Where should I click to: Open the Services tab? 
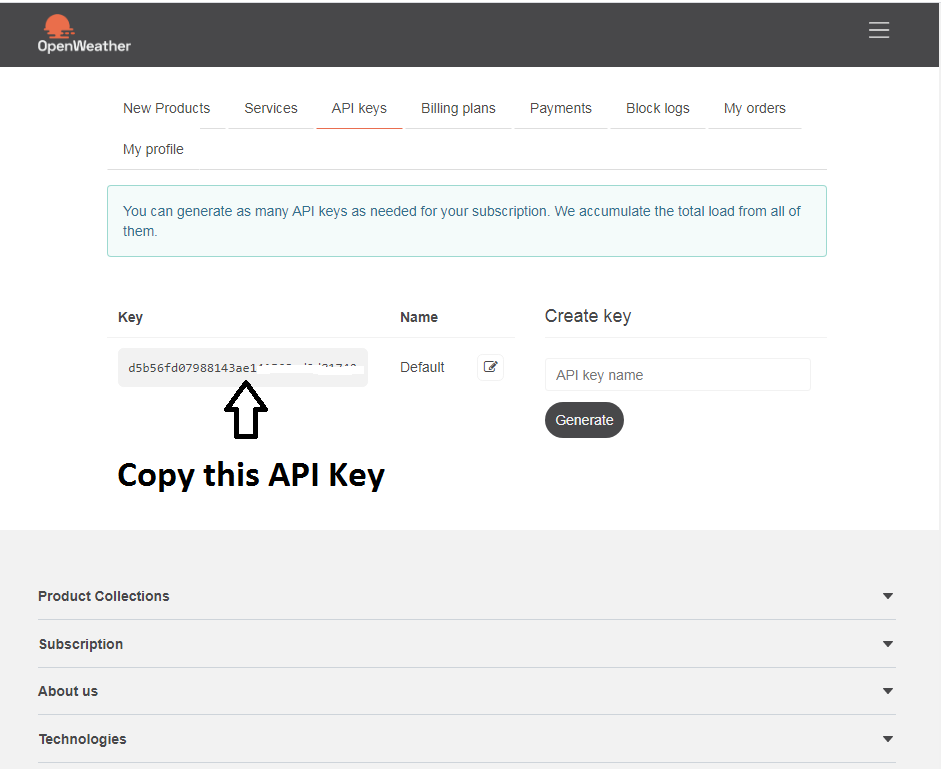click(x=271, y=108)
